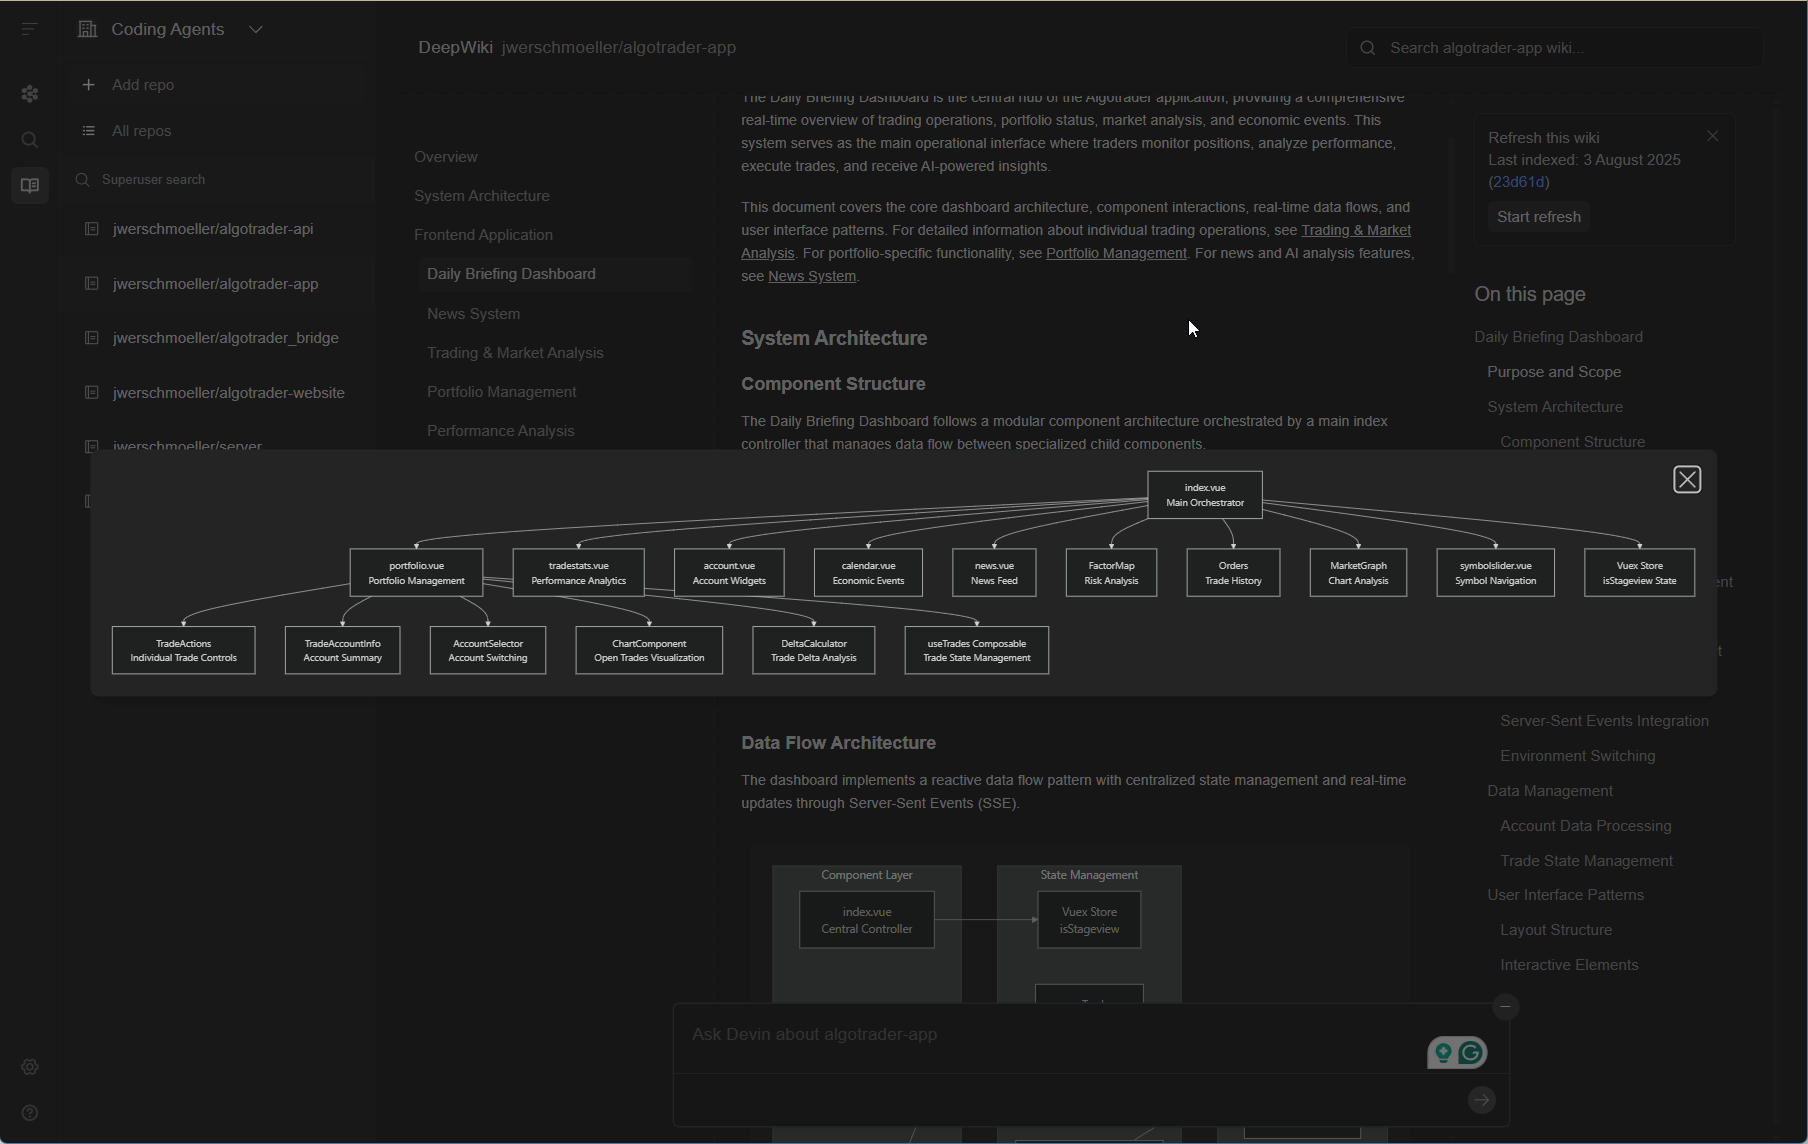The width and height of the screenshot is (1808, 1144).
Task: Open the 23d61d commit link
Action: 1518,182
